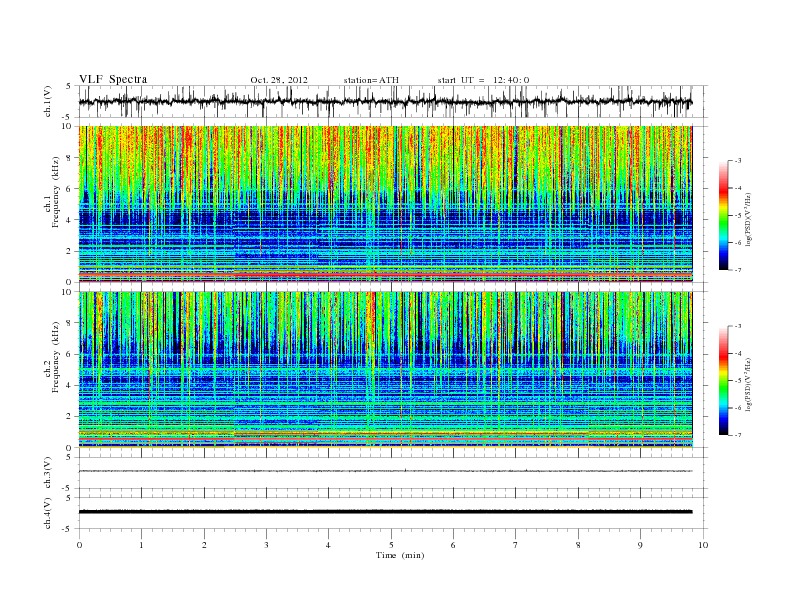The image size is (792, 612).
Task: Click the "6" kHz tick on ch.1 frequency axis
Action: tap(69, 189)
